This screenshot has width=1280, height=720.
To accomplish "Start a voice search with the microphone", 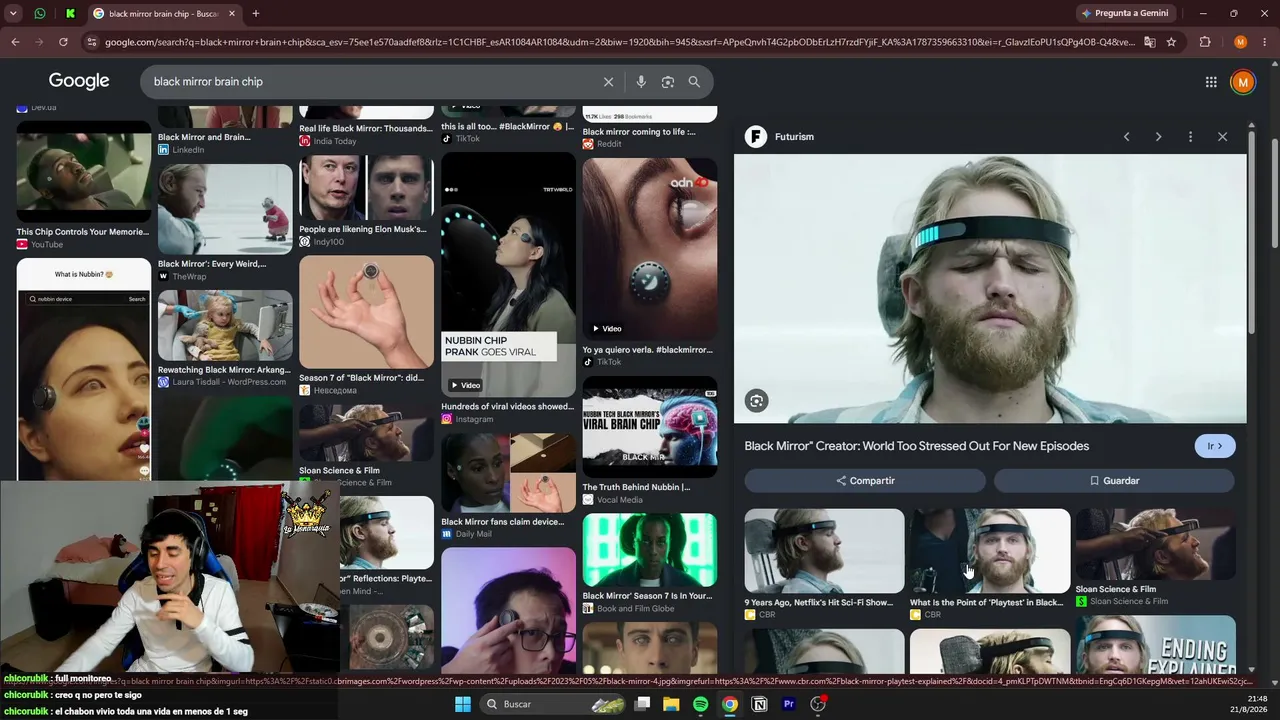I will (x=641, y=82).
